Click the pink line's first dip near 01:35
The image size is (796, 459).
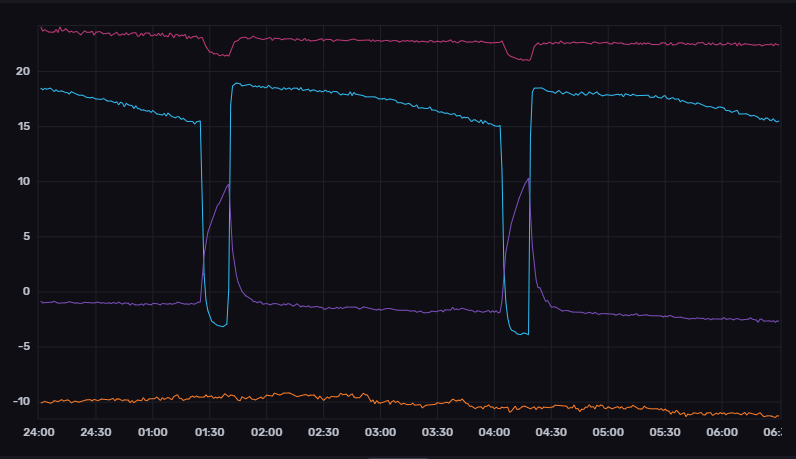[x=219, y=55]
